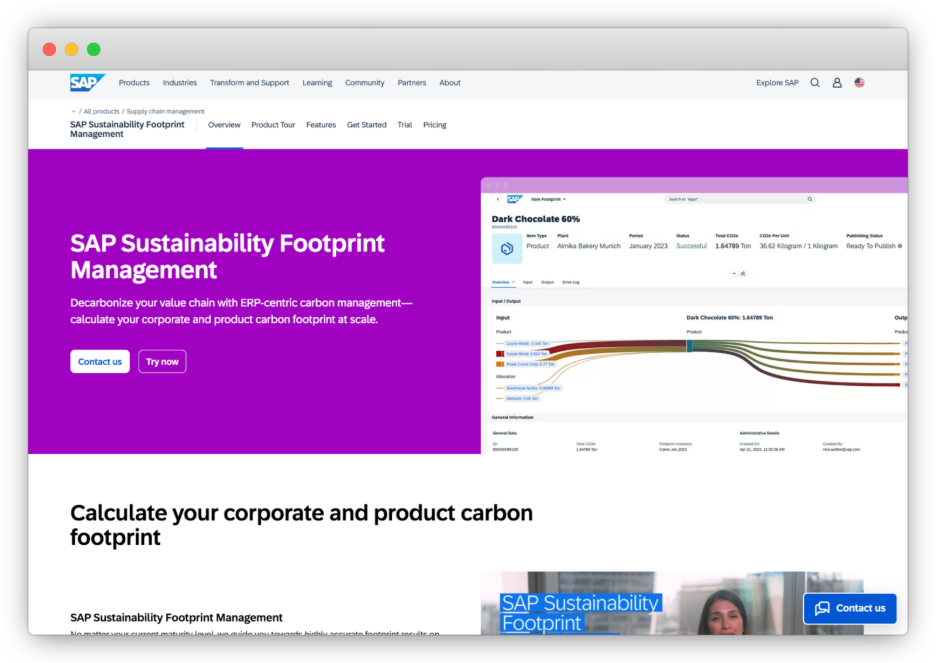
Task: Open the Community menu
Action: pos(365,83)
